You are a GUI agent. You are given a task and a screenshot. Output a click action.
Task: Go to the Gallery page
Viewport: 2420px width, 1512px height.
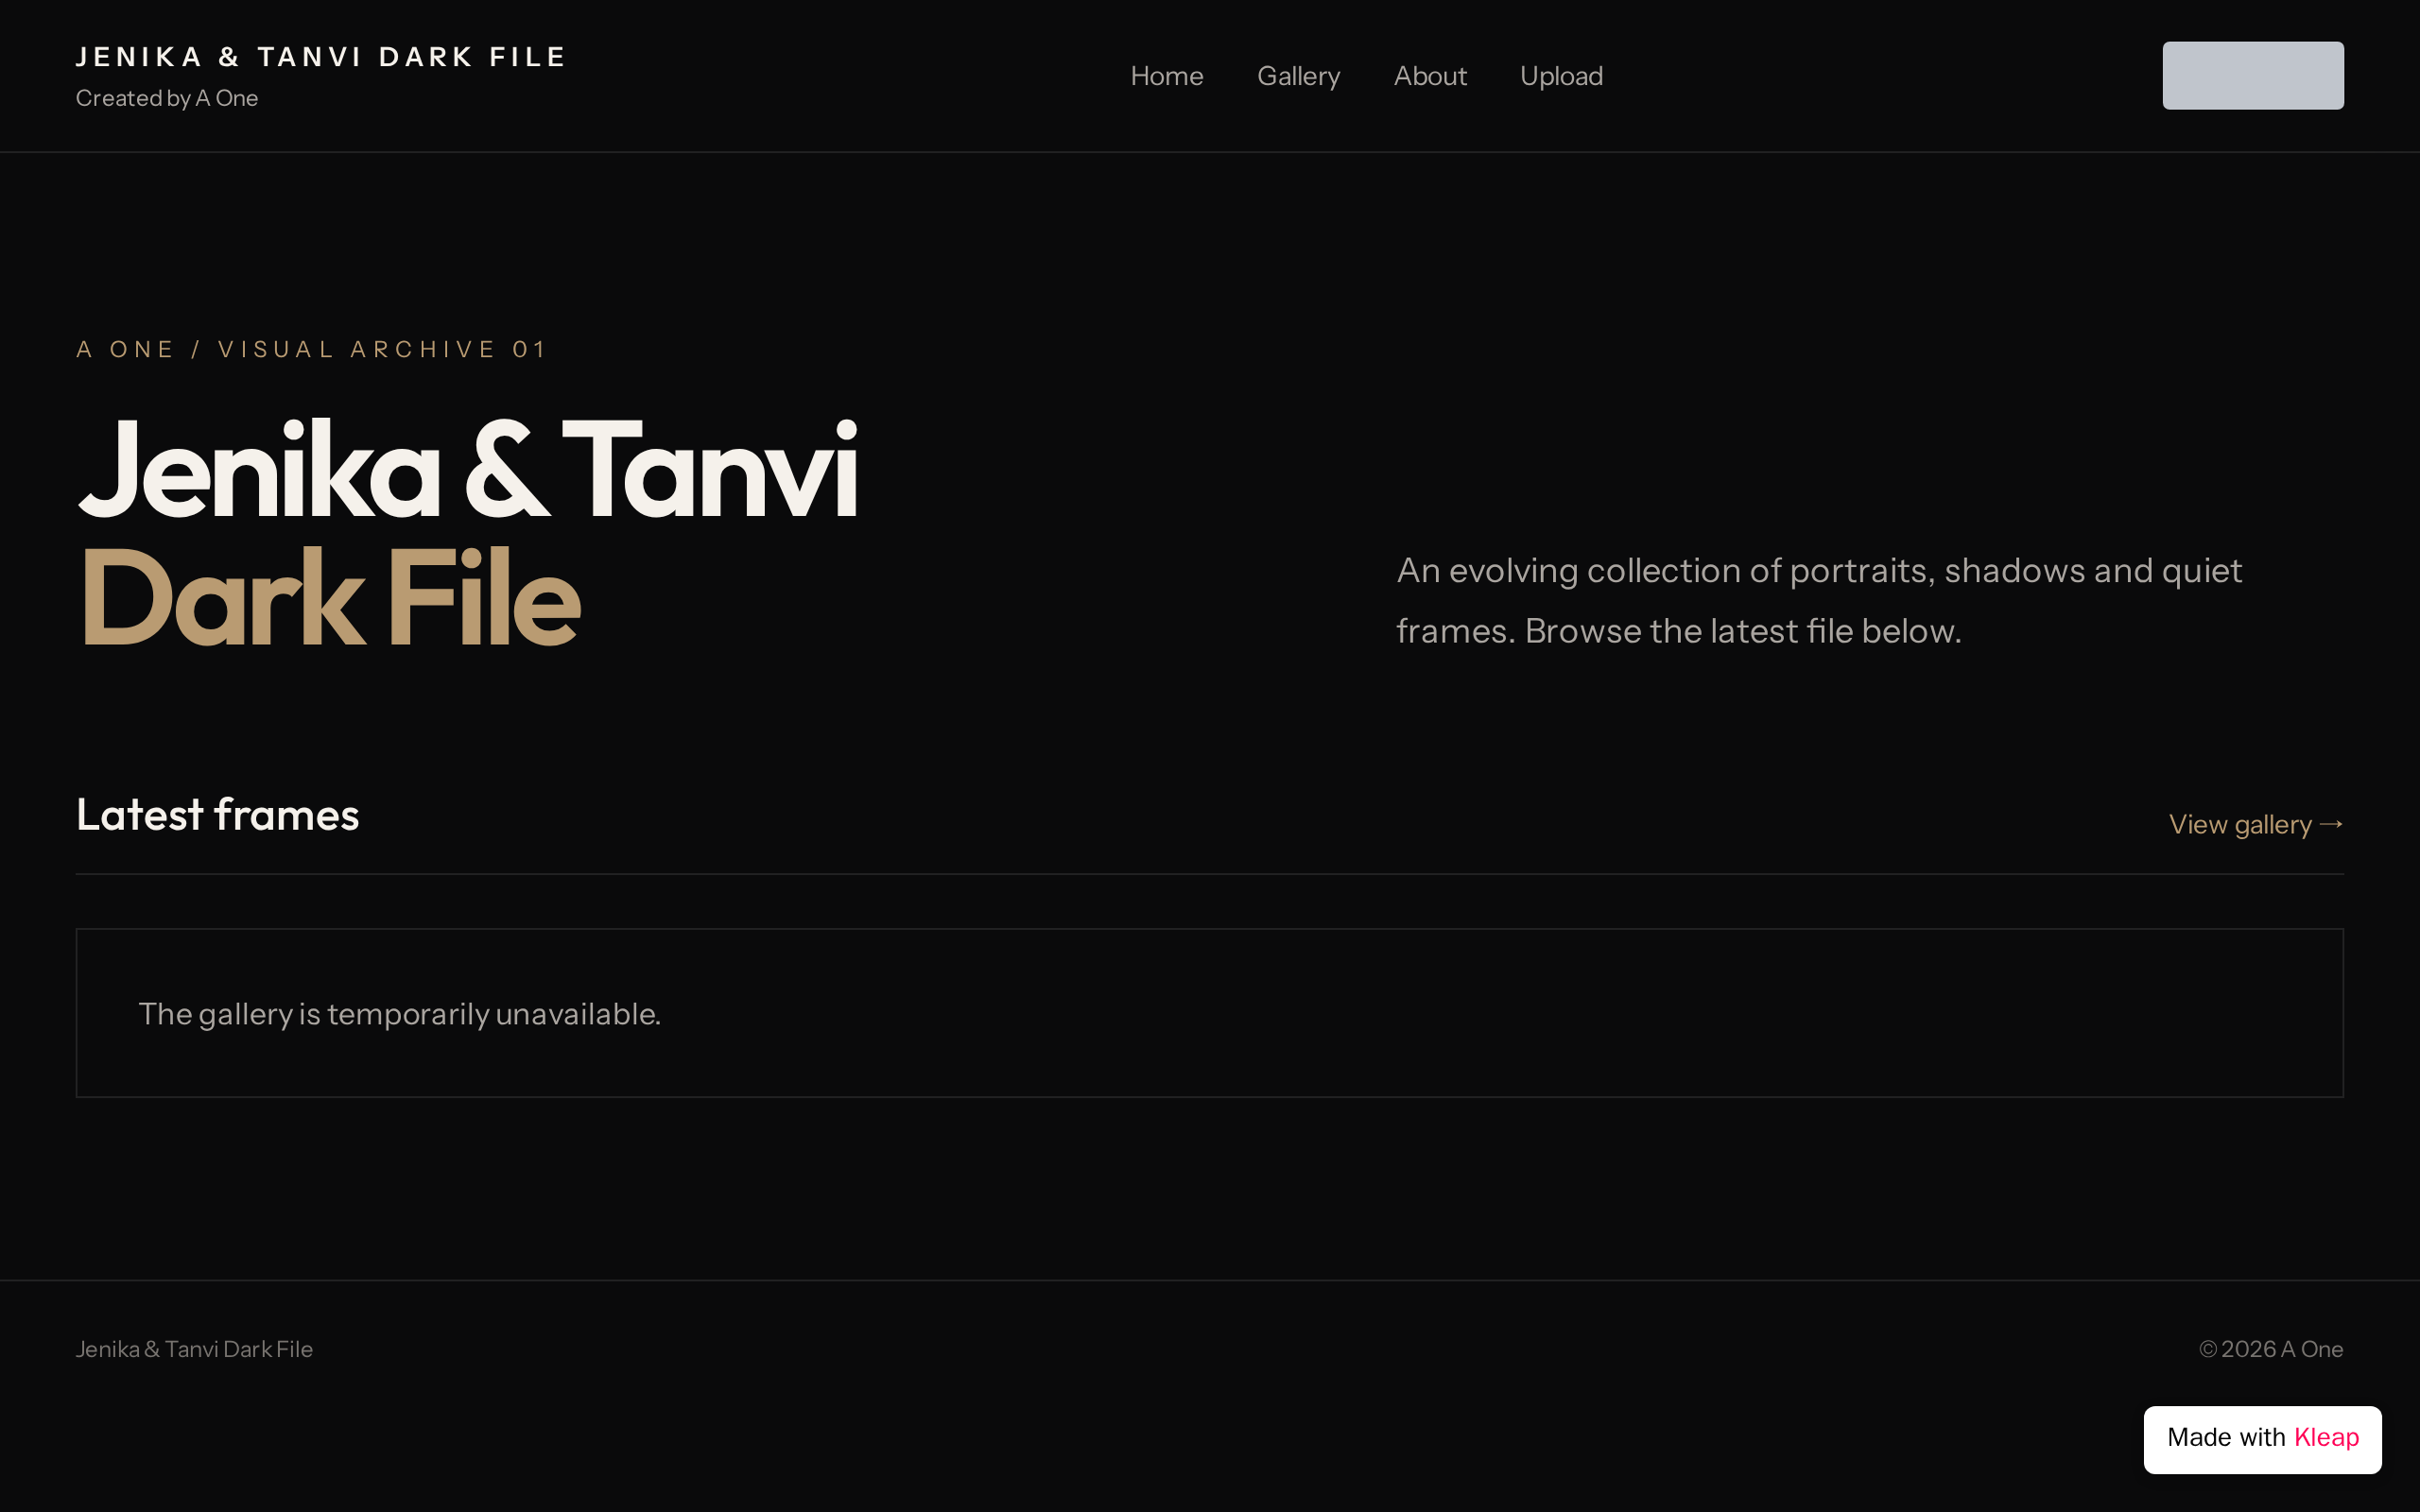(1298, 76)
